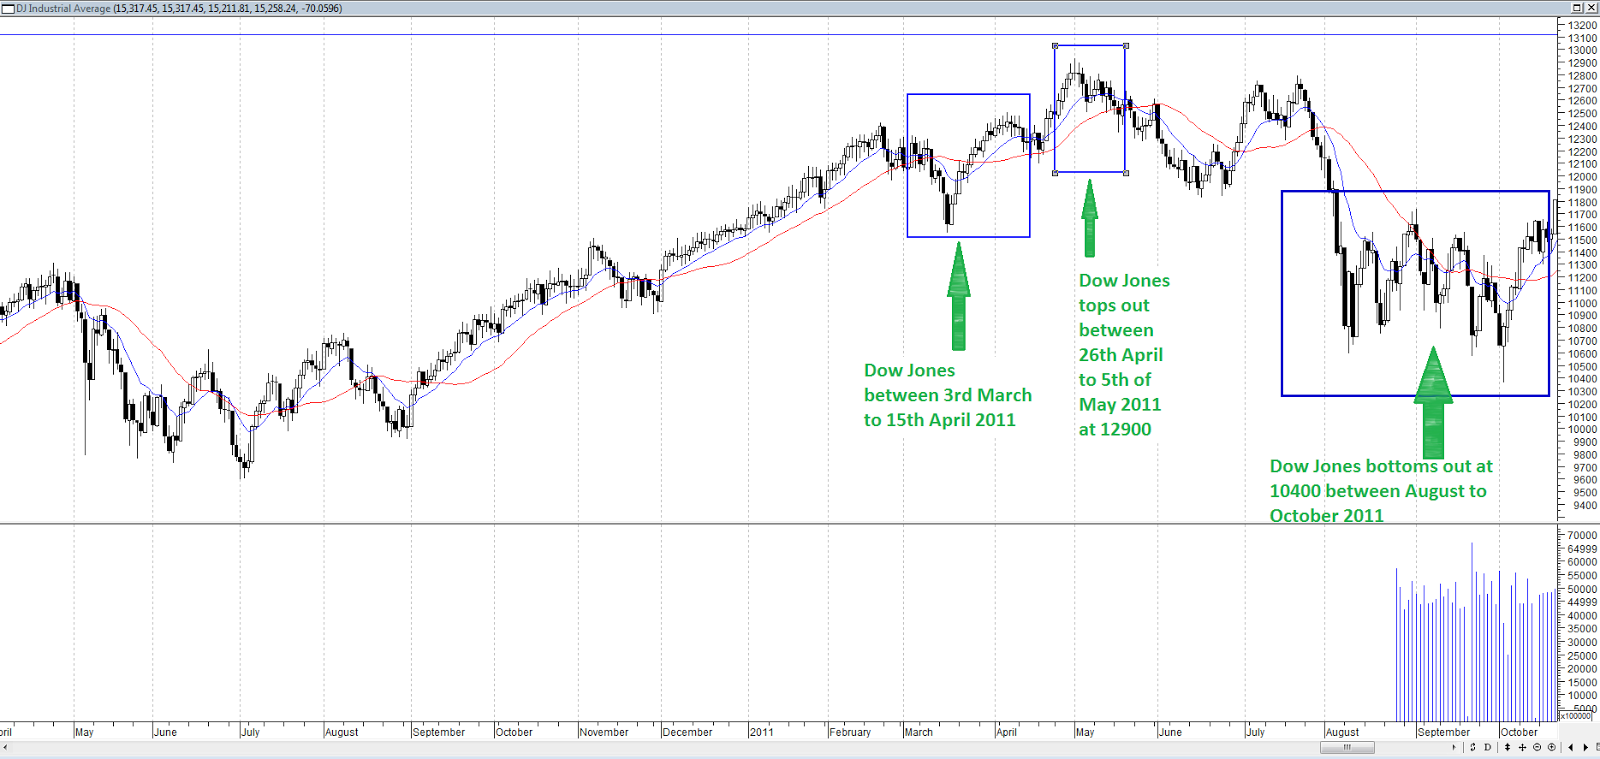The height and width of the screenshot is (759, 1600).
Task: Click the zoom in magnifier icon
Action: pos(1552,747)
